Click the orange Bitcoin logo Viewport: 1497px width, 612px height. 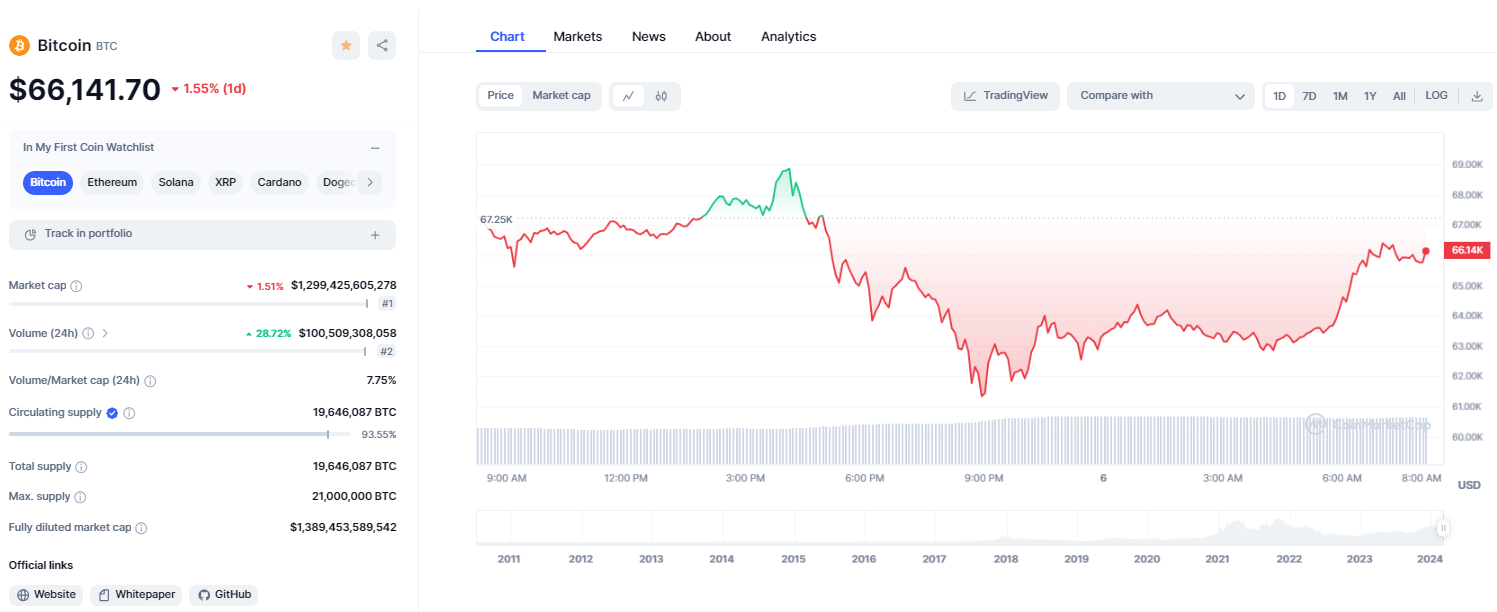click(x=19, y=45)
